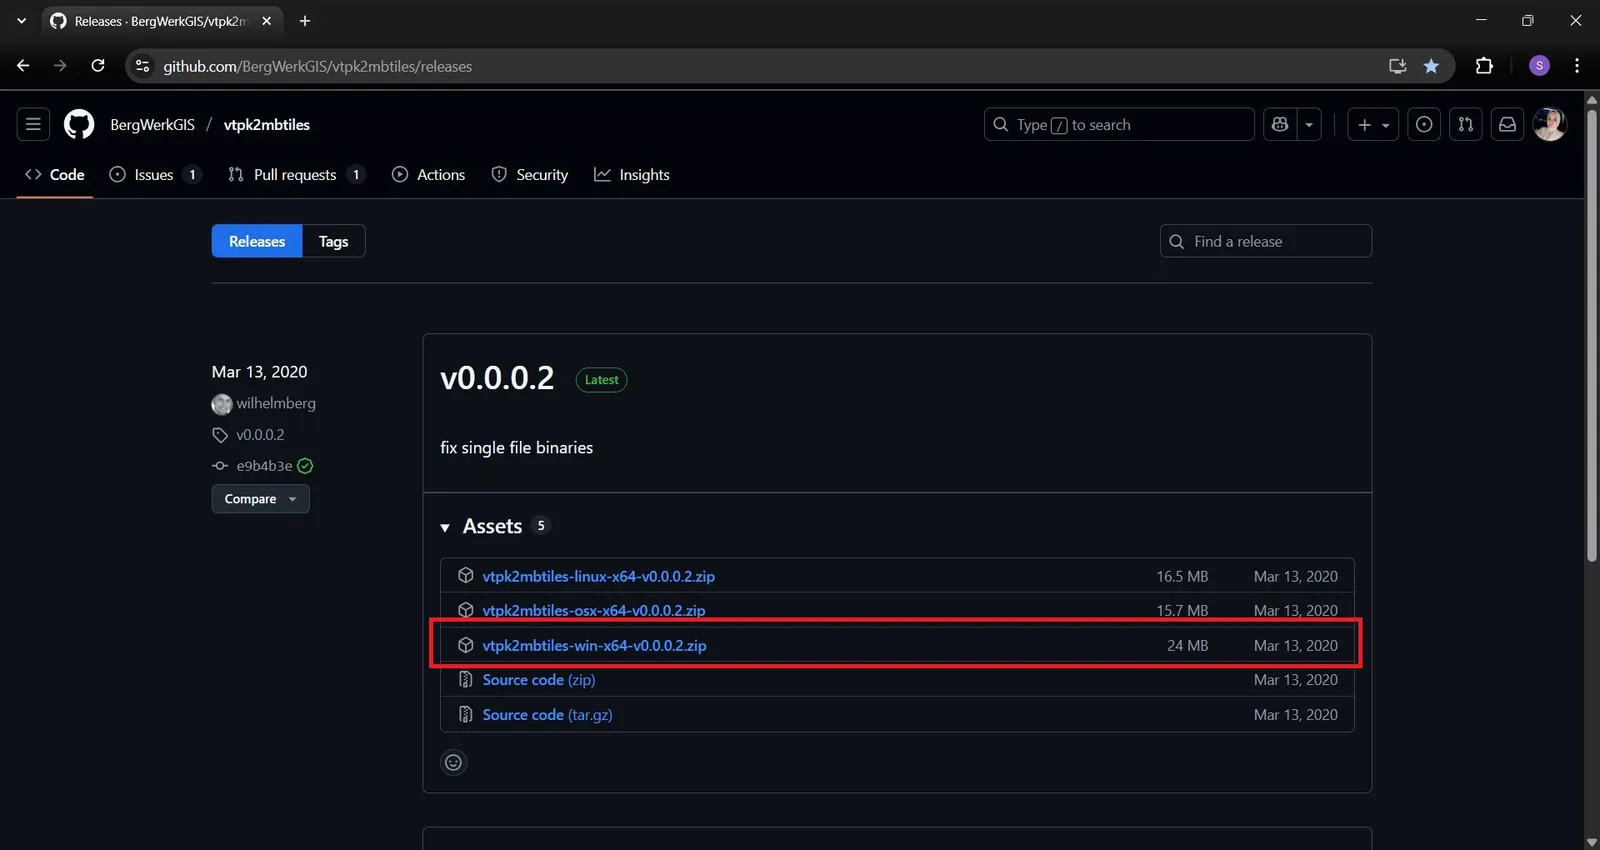Bookmark this page with star icon

1431,66
